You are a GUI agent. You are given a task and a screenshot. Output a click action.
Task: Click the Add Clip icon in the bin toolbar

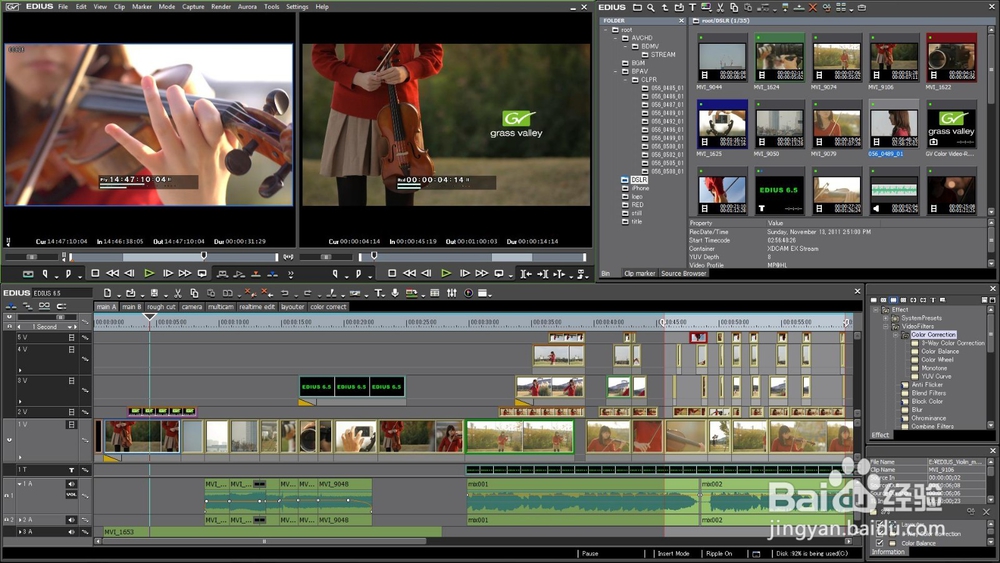pos(679,8)
